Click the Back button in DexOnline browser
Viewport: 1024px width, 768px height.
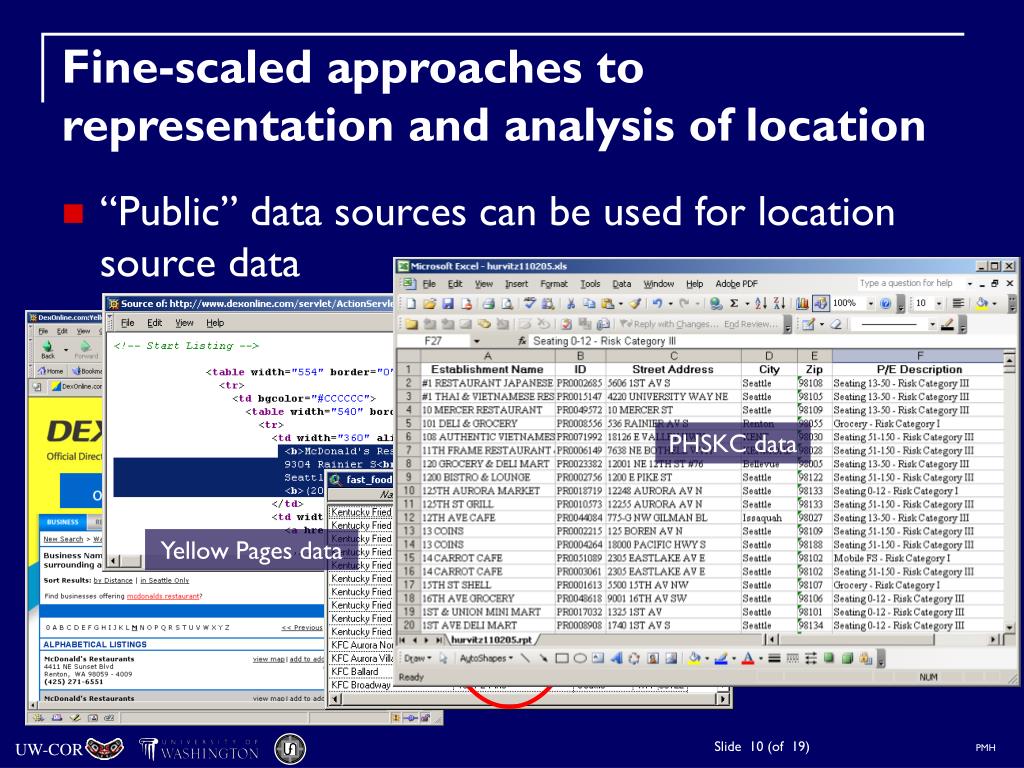48,349
